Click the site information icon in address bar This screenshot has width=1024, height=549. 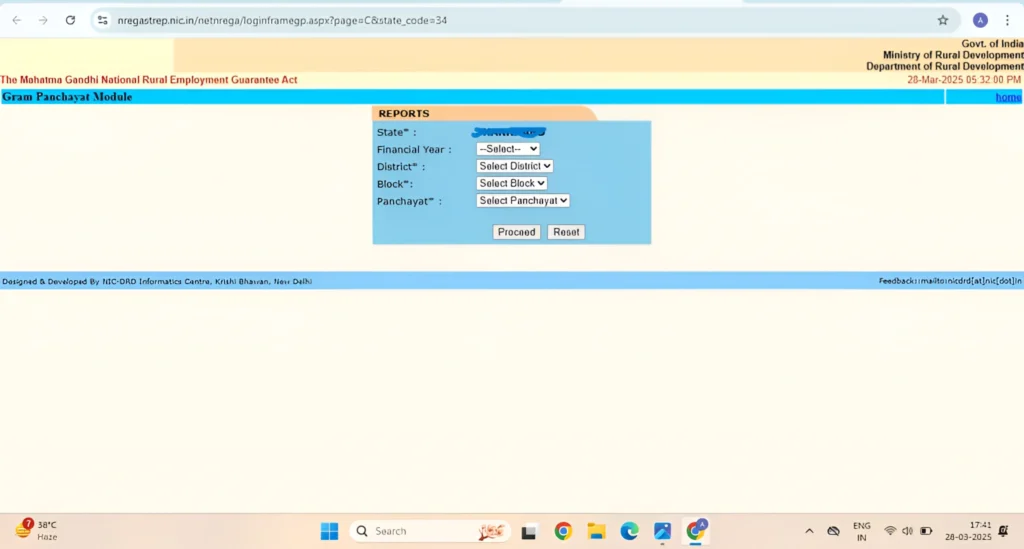[102, 20]
